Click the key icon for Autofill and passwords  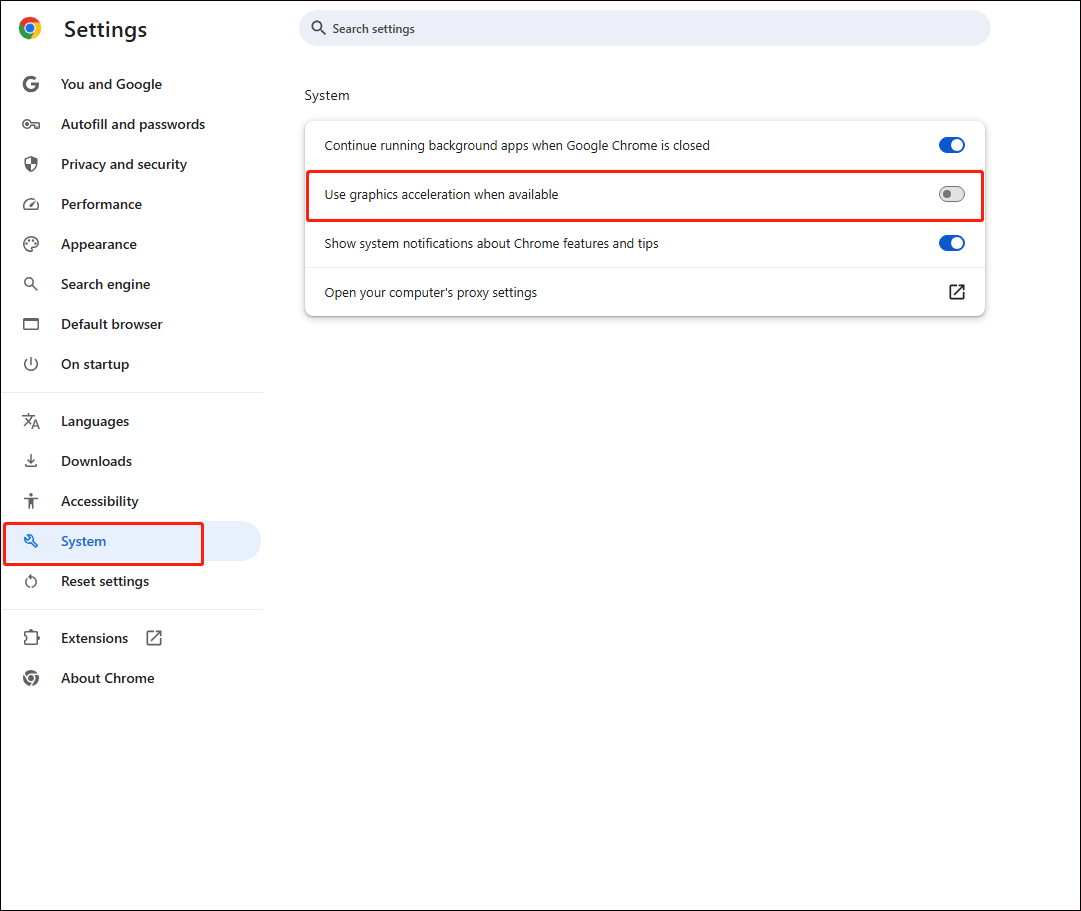pos(31,124)
